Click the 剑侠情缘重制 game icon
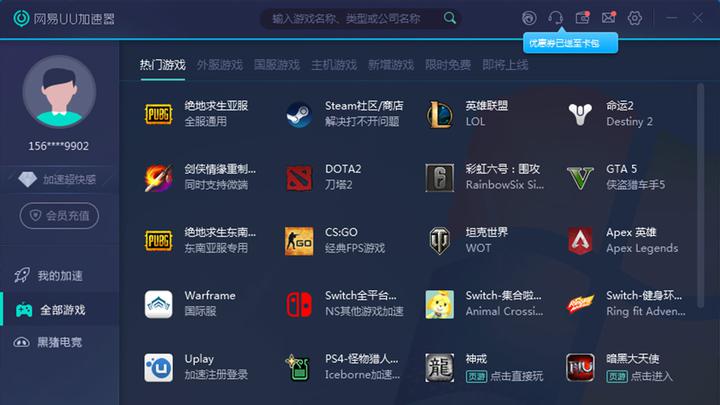 coord(158,178)
